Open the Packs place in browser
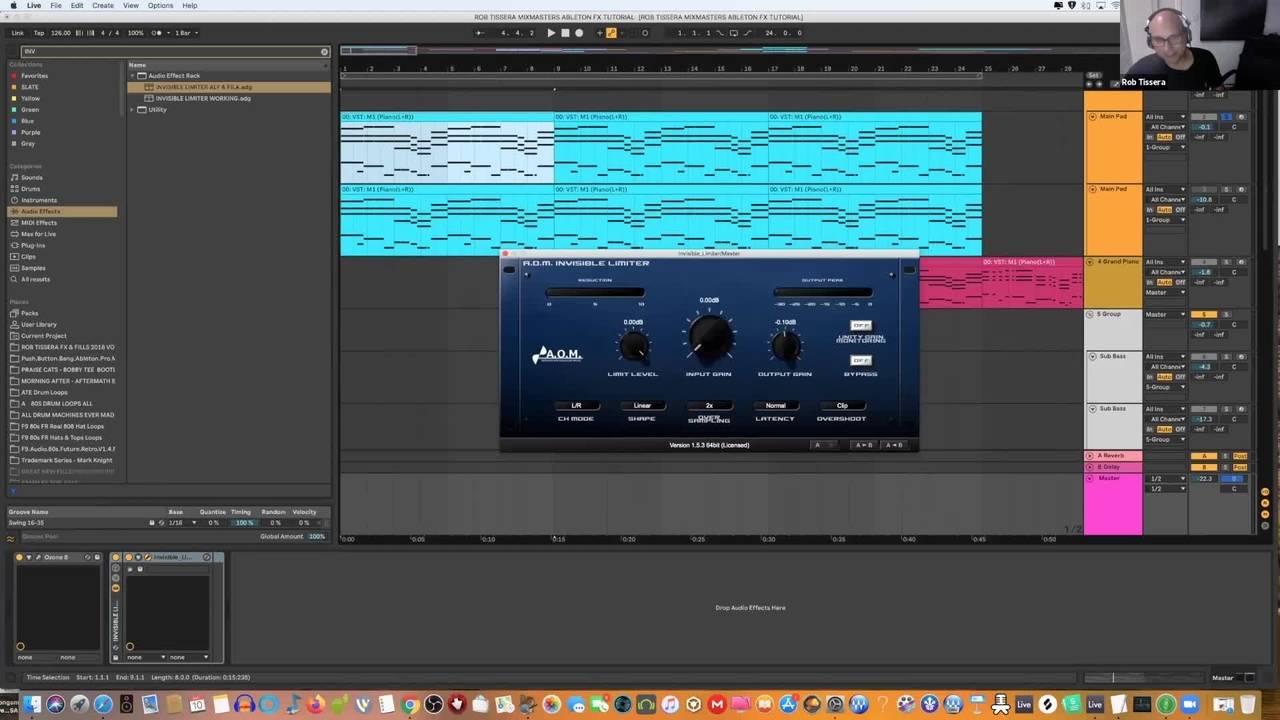The width and height of the screenshot is (1280, 720). click(29, 313)
